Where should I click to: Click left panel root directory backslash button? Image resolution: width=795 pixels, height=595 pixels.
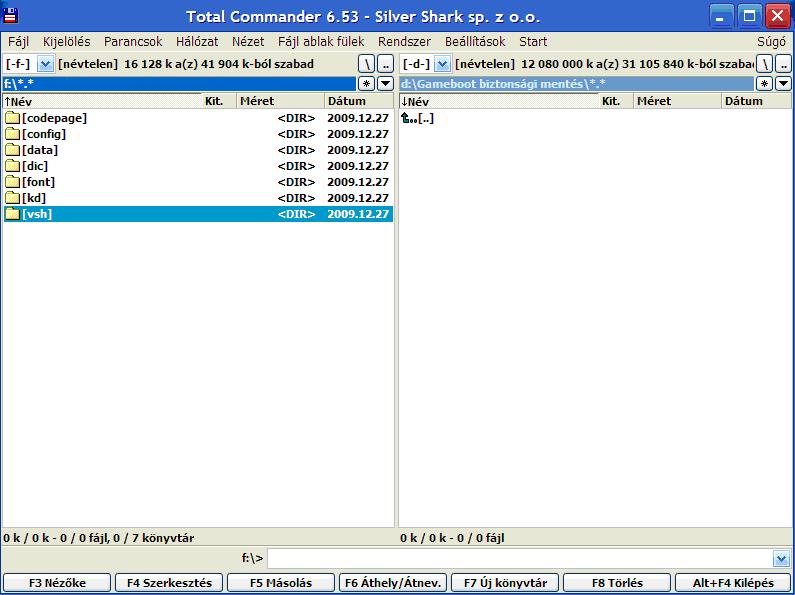(x=367, y=64)
